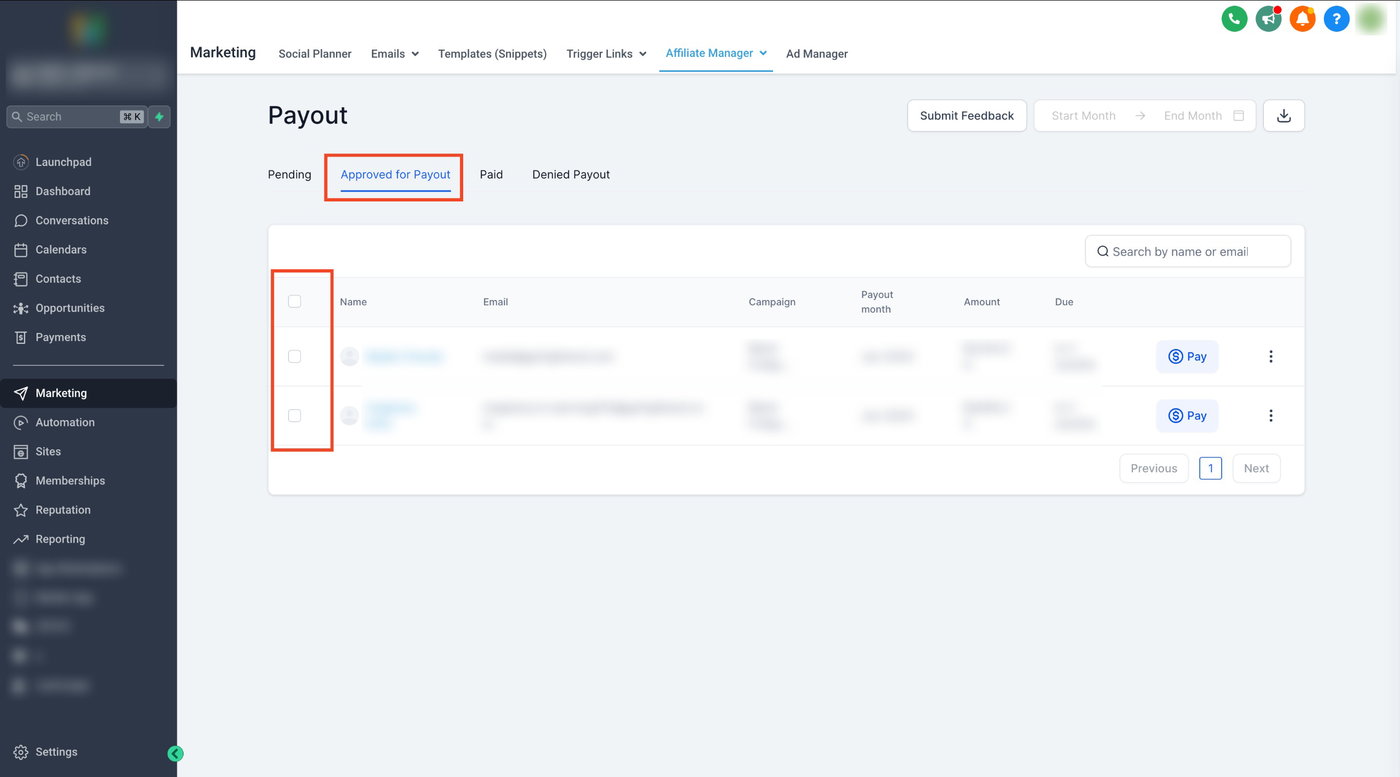Click Pay button in first row

pyautogui.click(x=1187, y=357)
